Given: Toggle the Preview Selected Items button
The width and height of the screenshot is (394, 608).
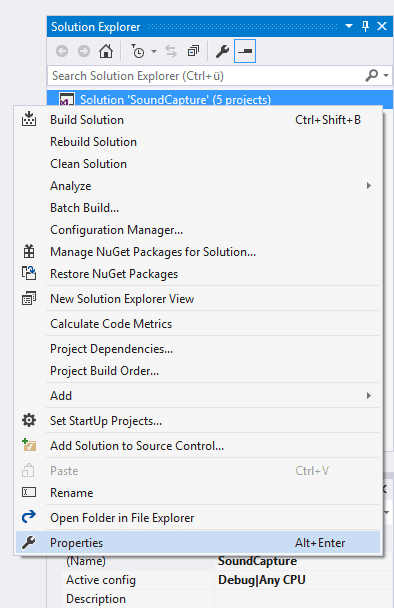Looking at the screenshot, I should coord(245,51).
